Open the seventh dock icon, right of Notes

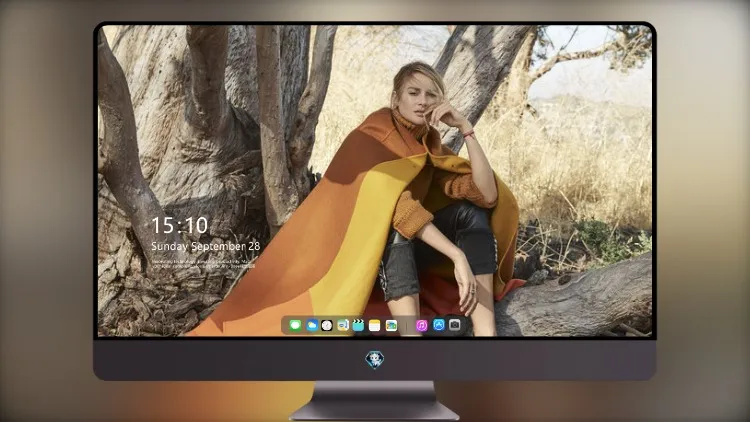tap(391, 325)
